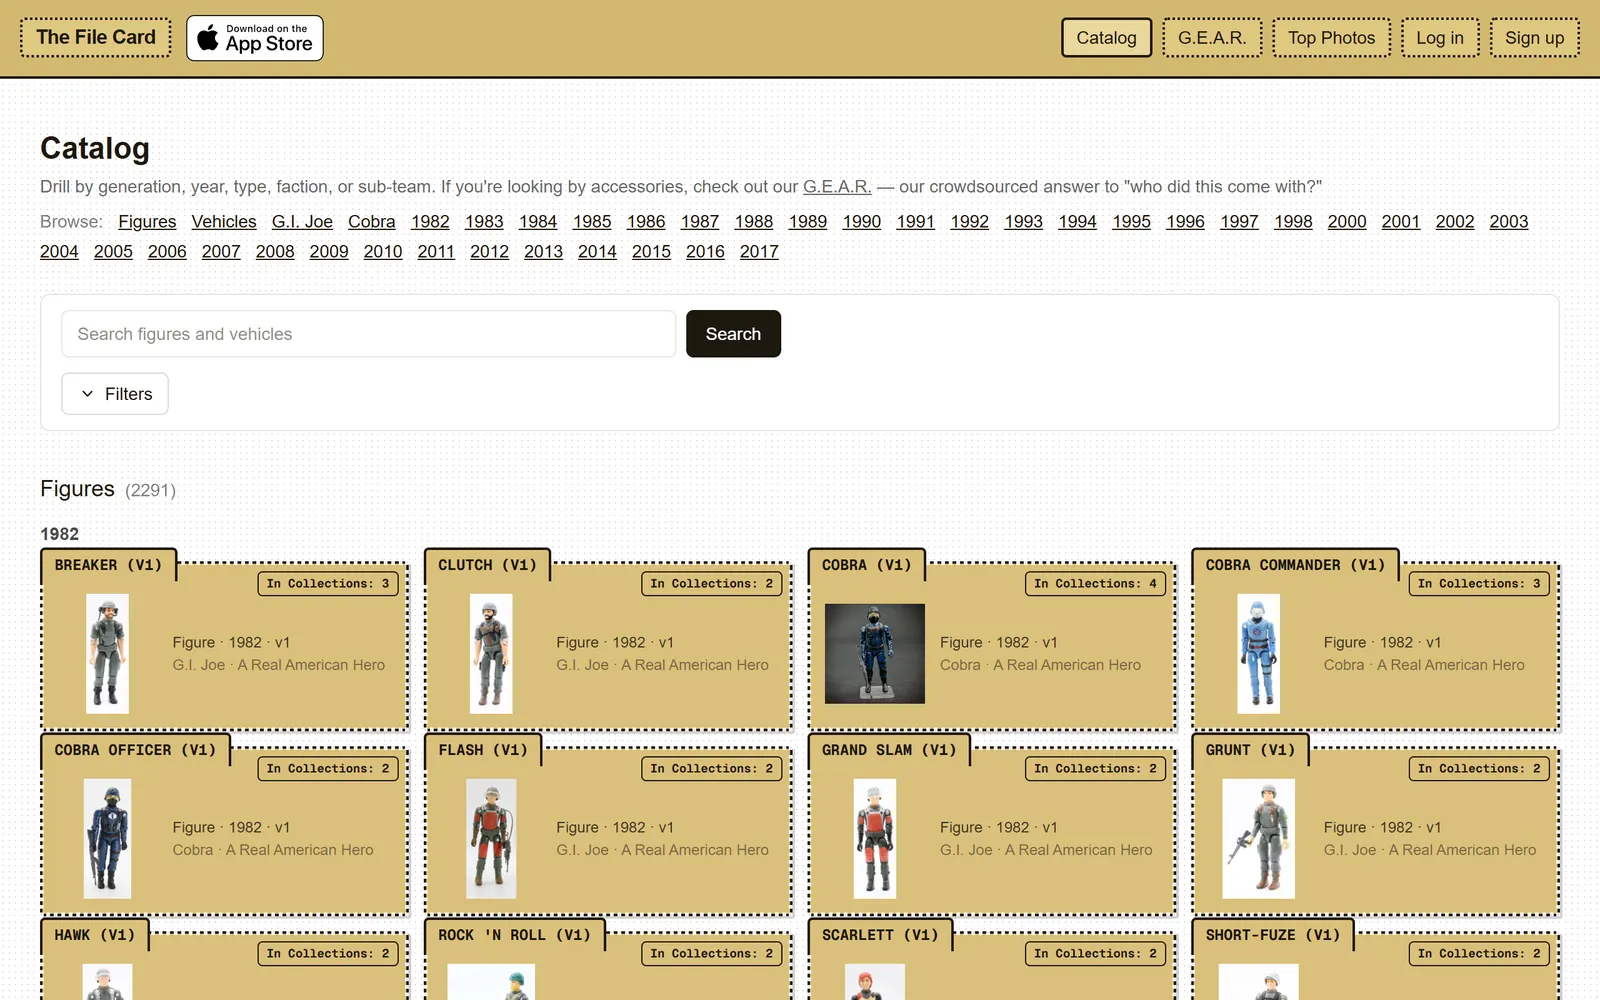Click the GRAND SLAM (V1) card title
The width and height of the screenshot is (1600, 1000).
[889, 750]
